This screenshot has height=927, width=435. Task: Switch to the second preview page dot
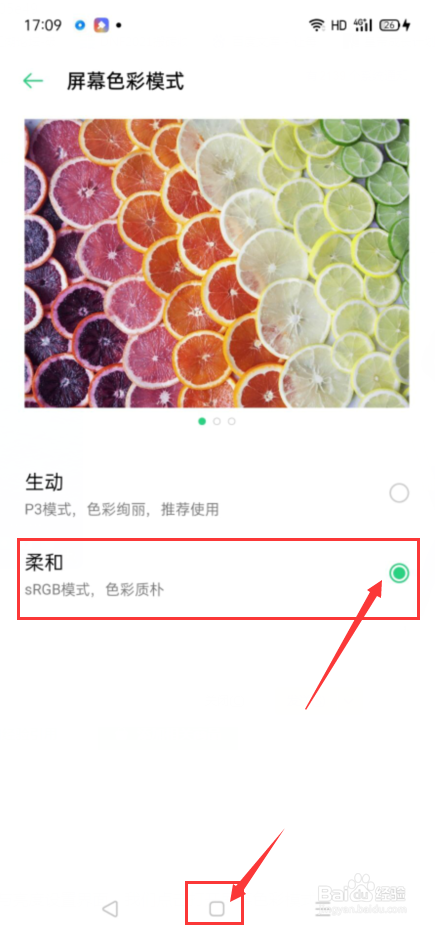point(217,422)
